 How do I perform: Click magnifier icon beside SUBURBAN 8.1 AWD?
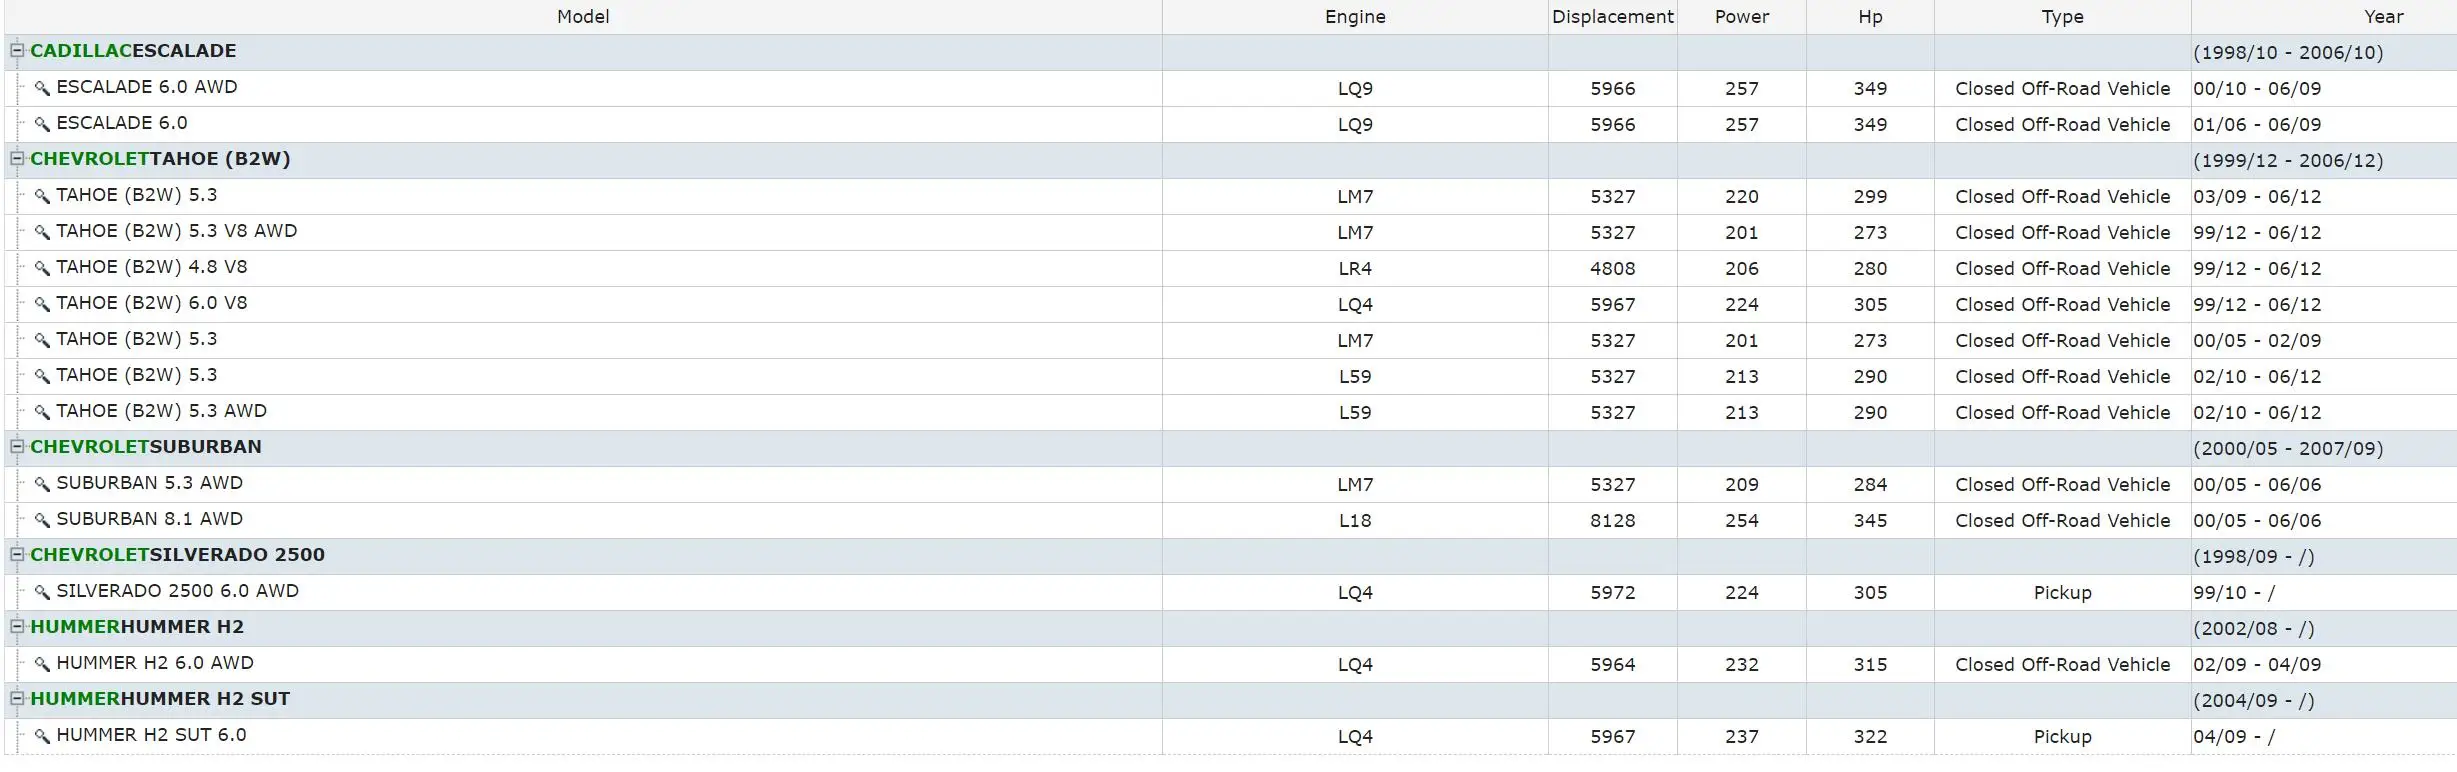pyautogui.click(x=42, y=520)
